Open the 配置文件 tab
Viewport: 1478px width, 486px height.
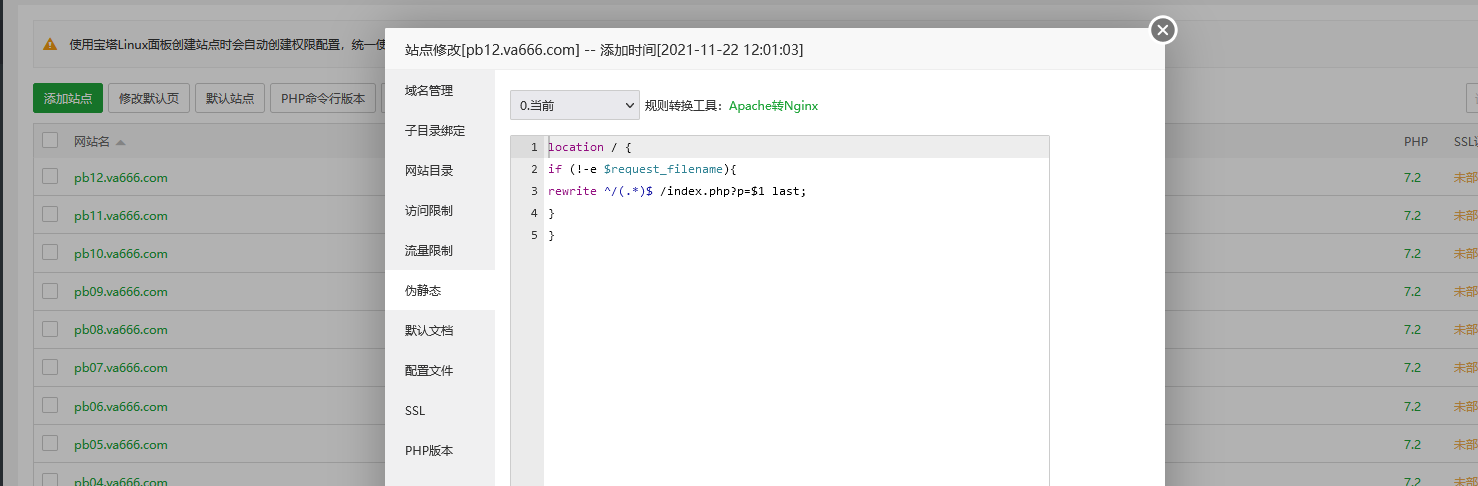coord(440,370)
